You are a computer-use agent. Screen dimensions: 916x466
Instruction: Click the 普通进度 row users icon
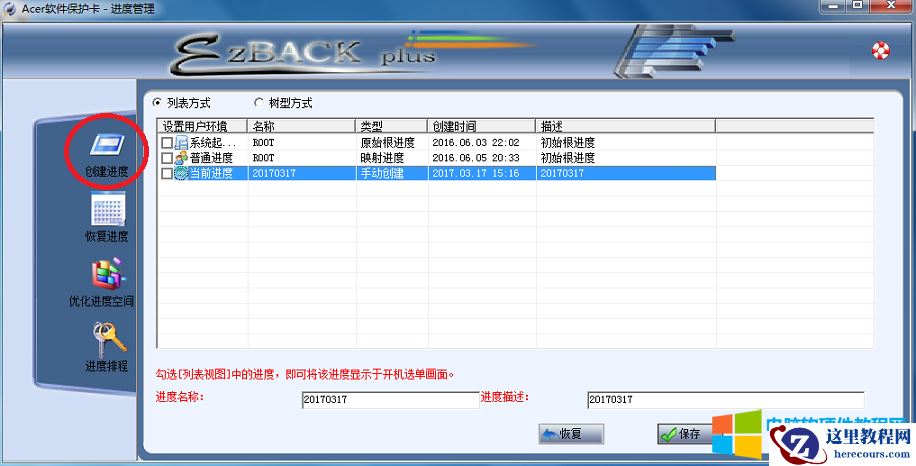[x=181, y=158]
